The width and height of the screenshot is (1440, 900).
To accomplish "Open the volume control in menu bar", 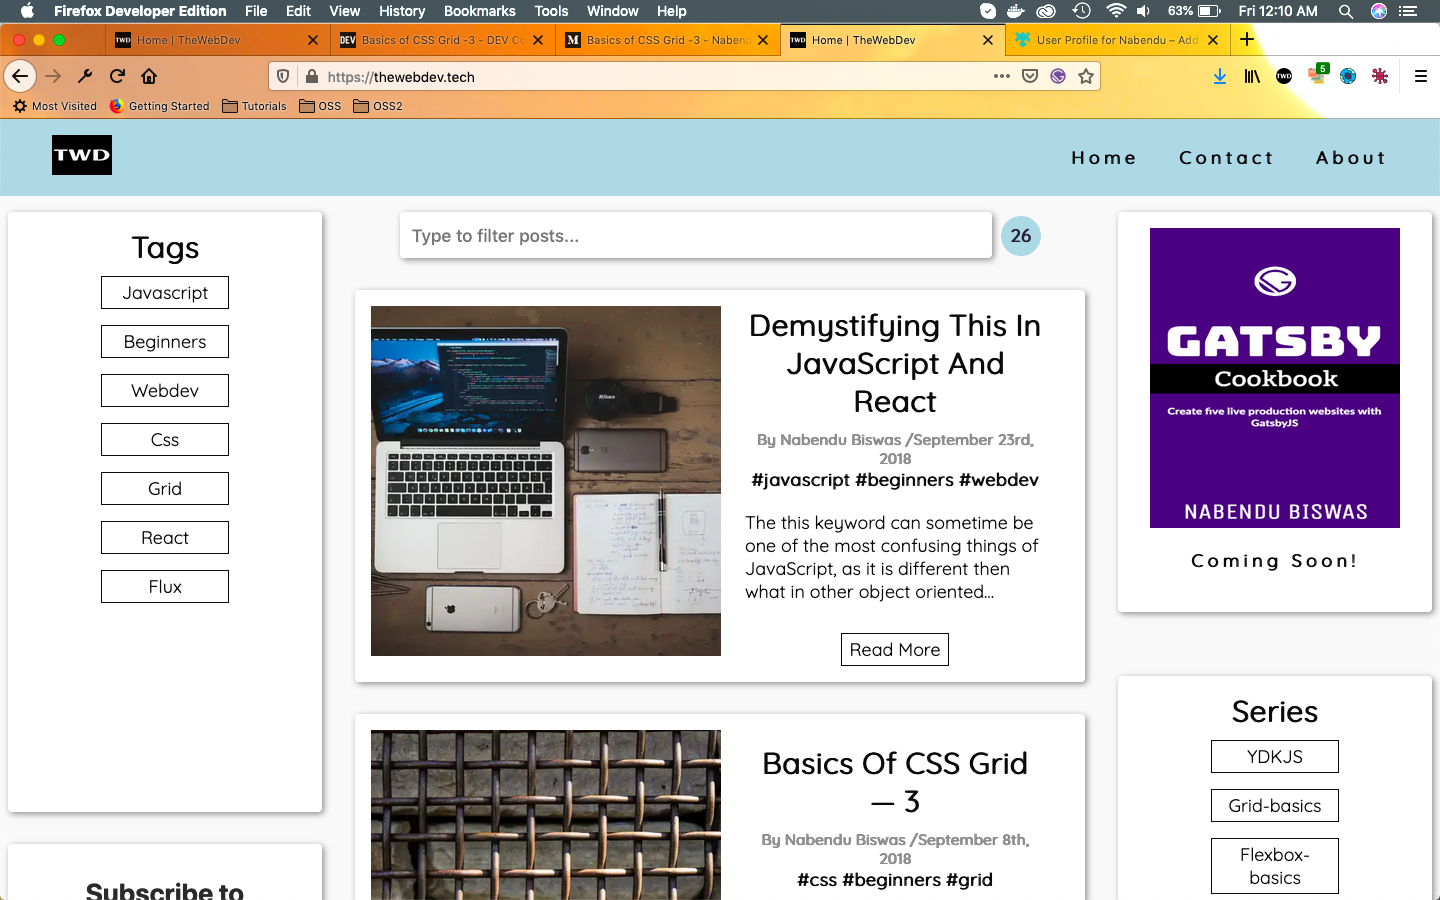I will pyautogui.click(x=1143, y=11).
